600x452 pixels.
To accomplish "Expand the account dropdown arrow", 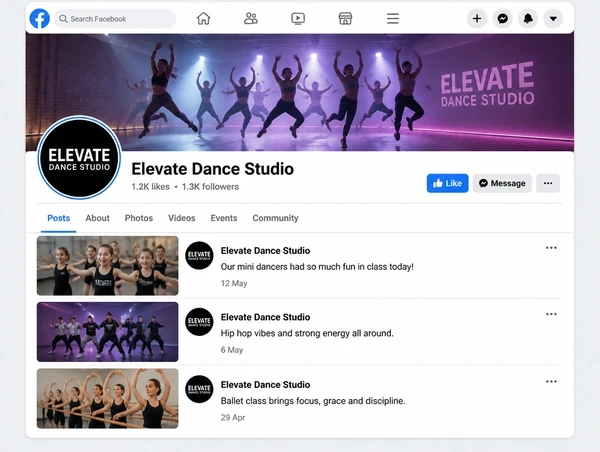I will [553, 18].
